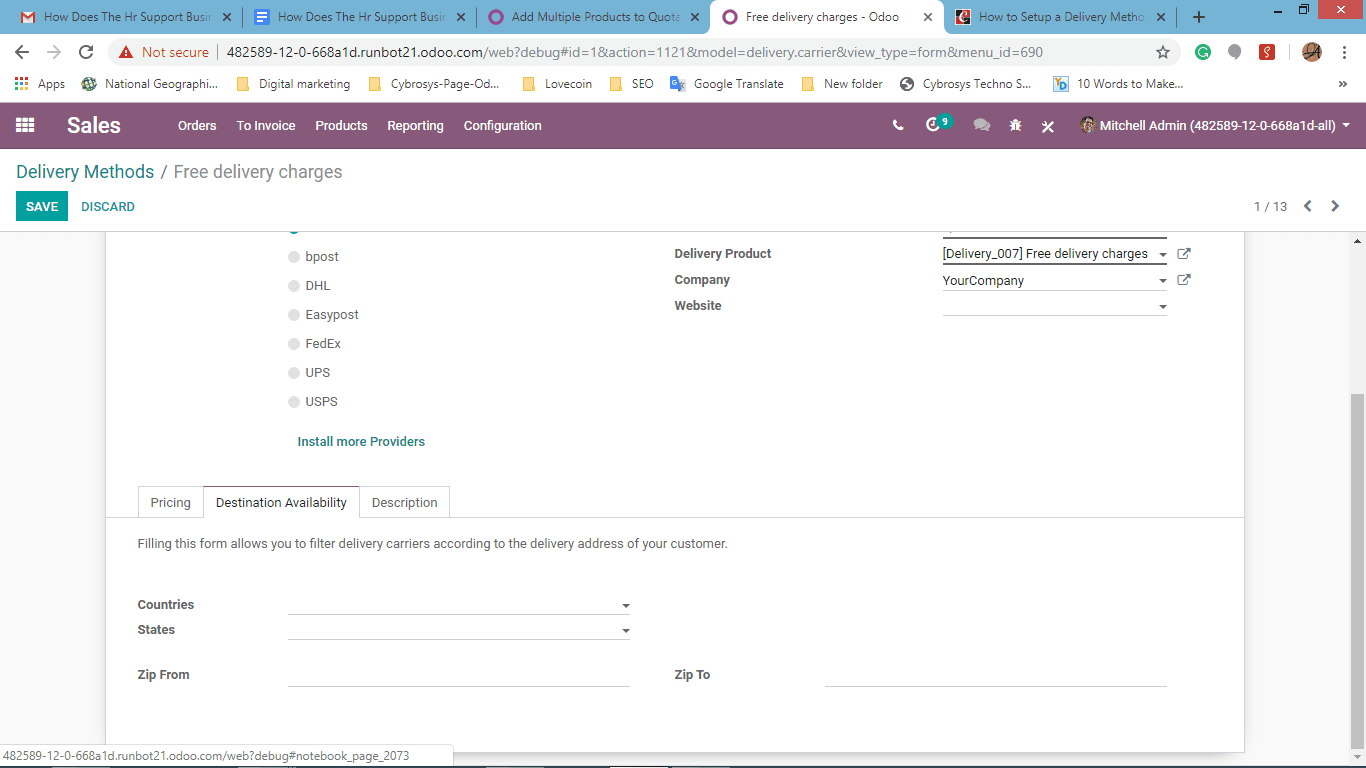The width and height of the screenshot is (1366, 768).
Task: Switch to the Description tab
Action: click(405, 502)
